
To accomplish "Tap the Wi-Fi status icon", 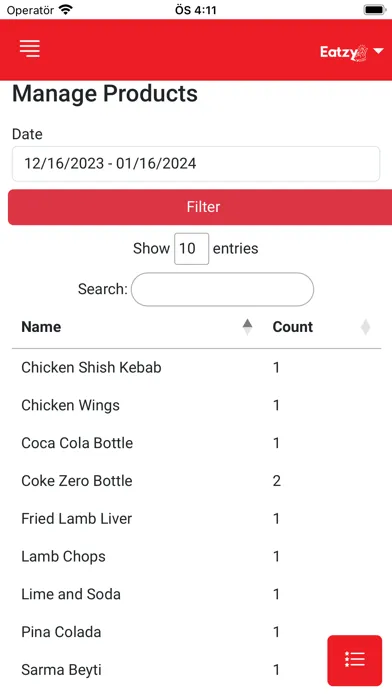I will pos(66,9).
